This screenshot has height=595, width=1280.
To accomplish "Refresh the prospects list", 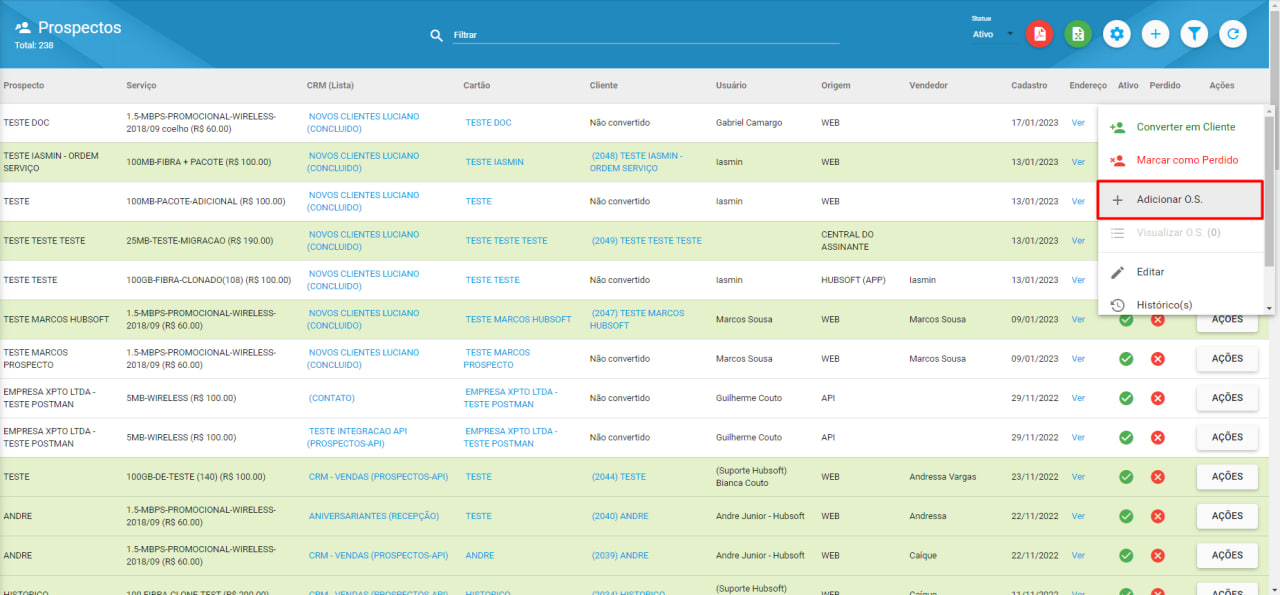I will click(x=1233, y=34).
